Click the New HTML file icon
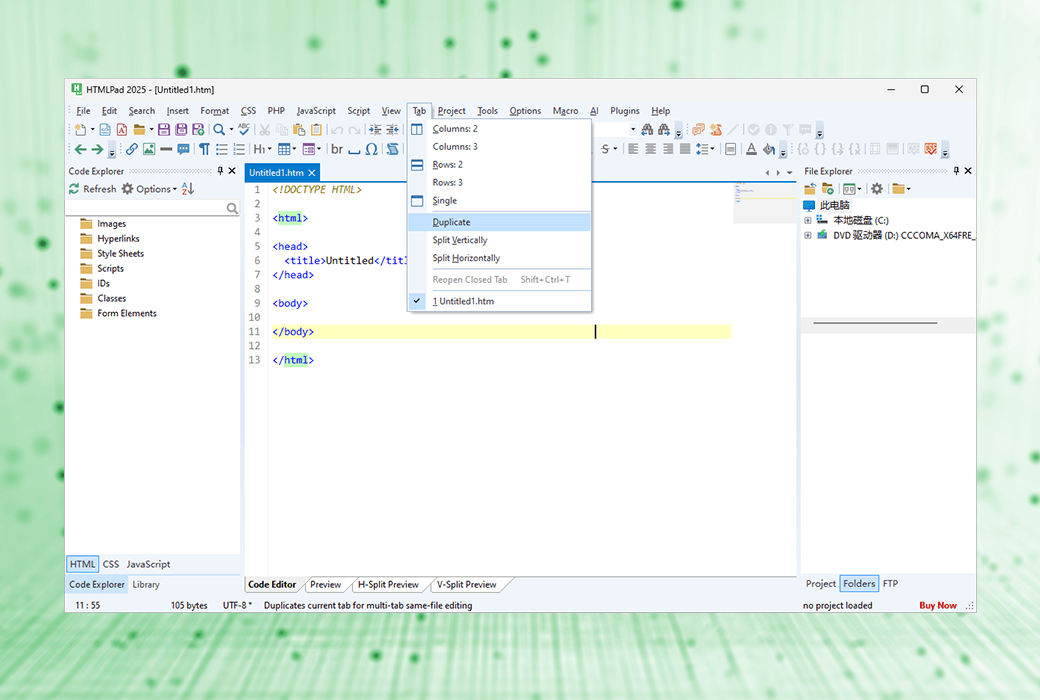 [x=105, y=129]
